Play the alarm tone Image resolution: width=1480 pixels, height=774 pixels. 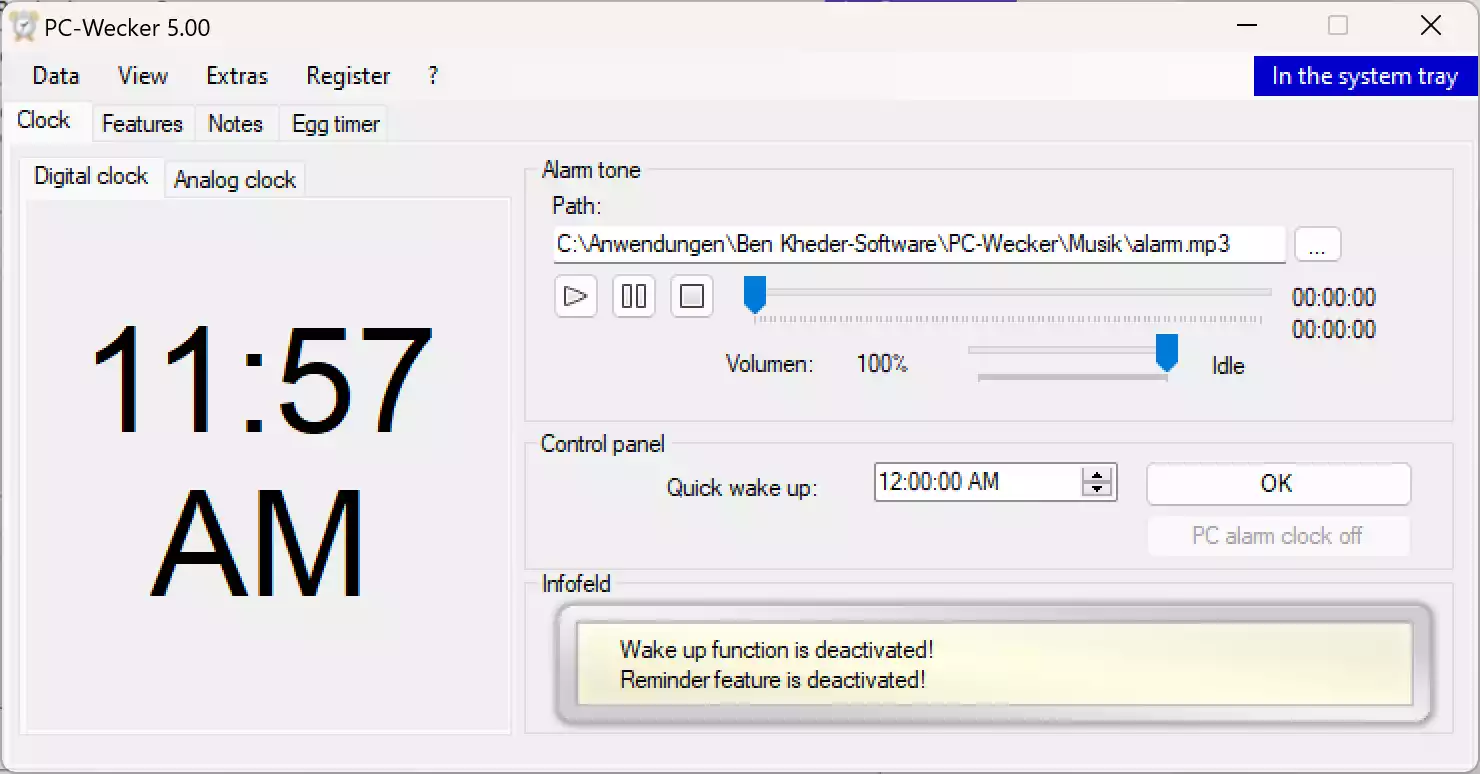point(575,296)
